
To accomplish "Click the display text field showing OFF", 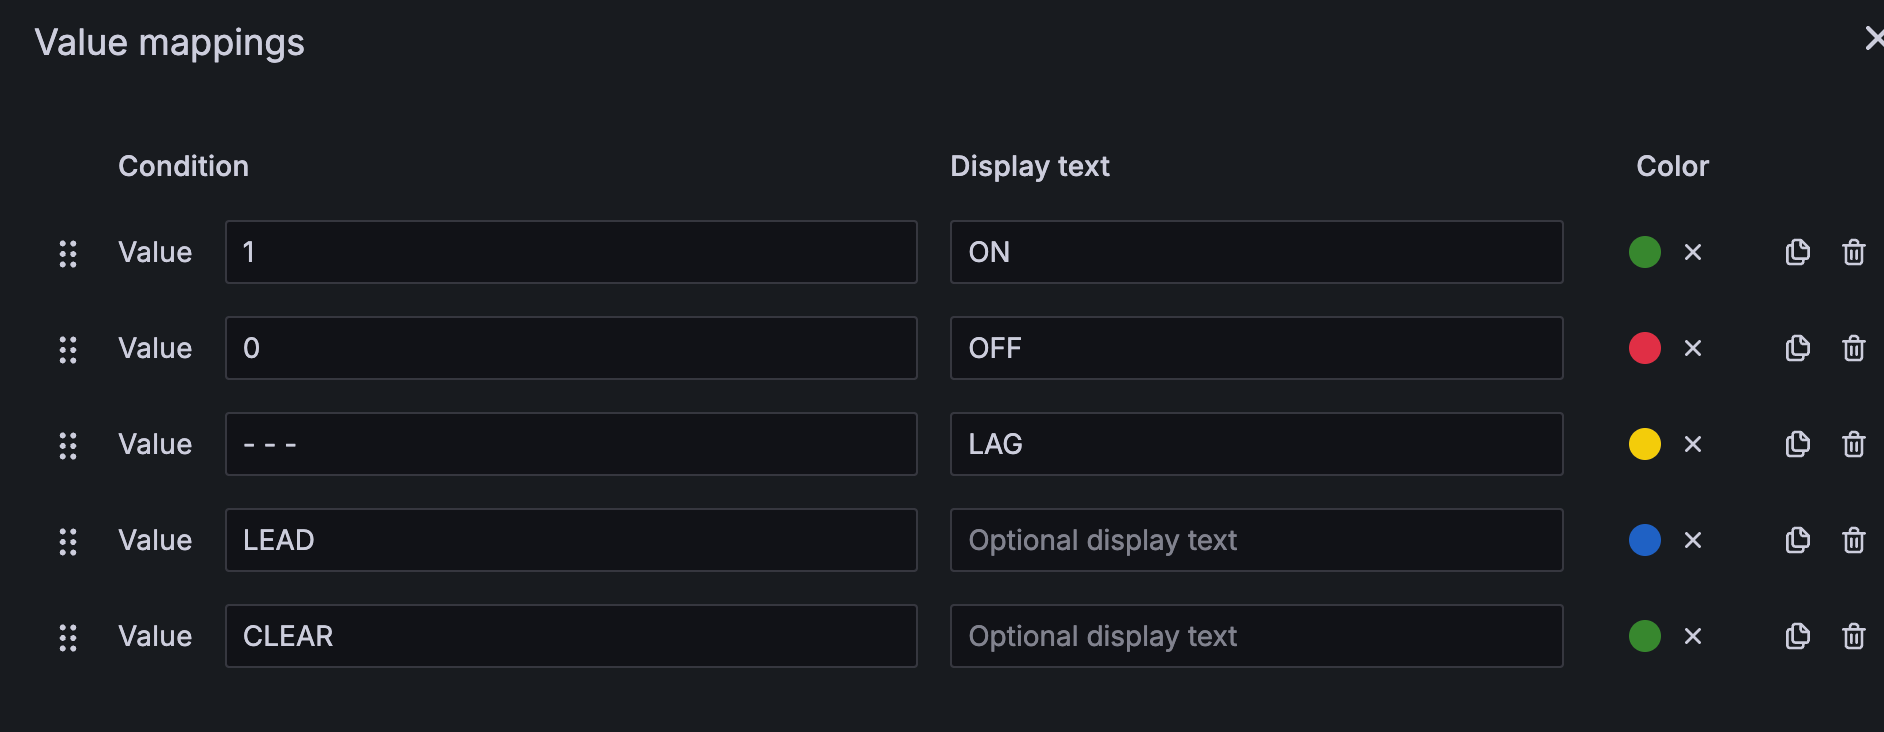I will click(1255, 348).
